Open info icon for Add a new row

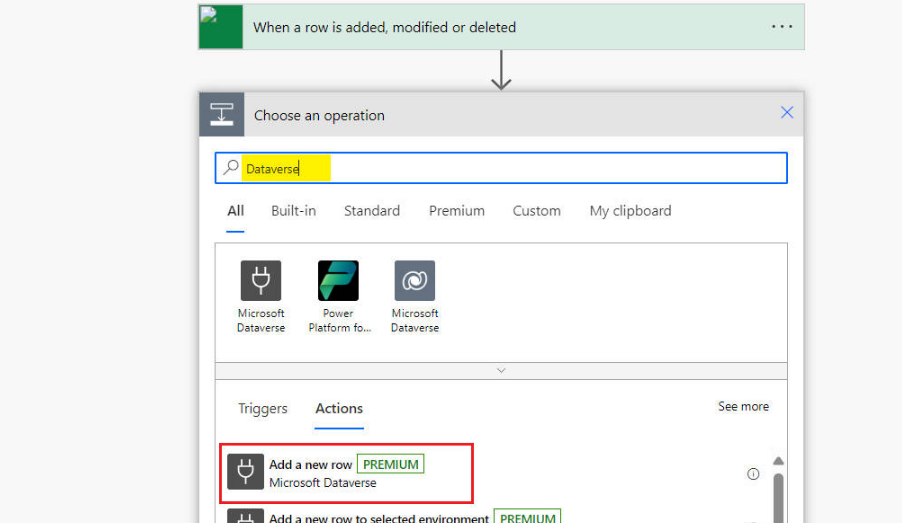point(753,474)
